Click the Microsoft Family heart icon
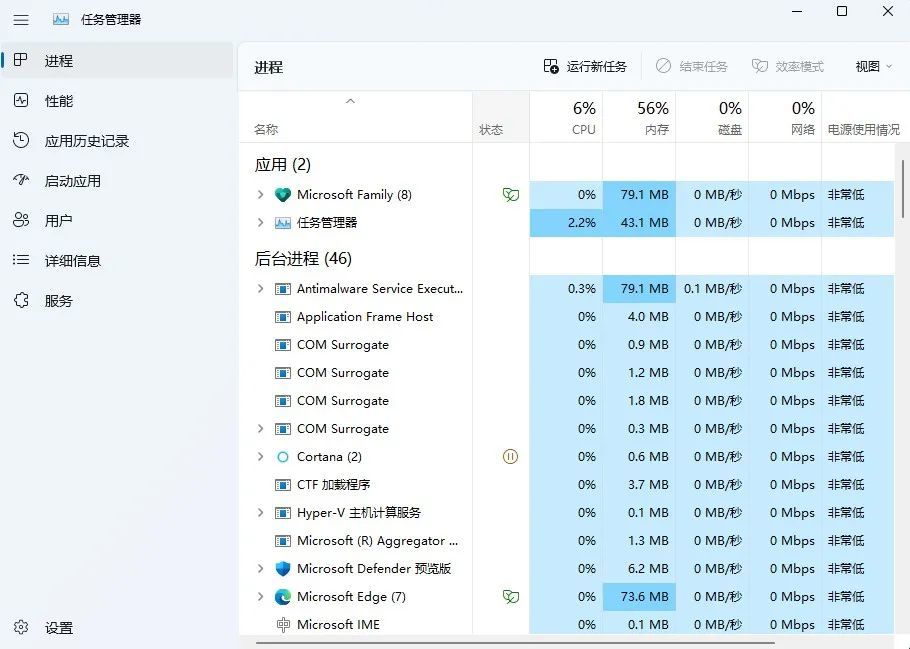This screenshot has height=649, width=910. click(283, 195)
